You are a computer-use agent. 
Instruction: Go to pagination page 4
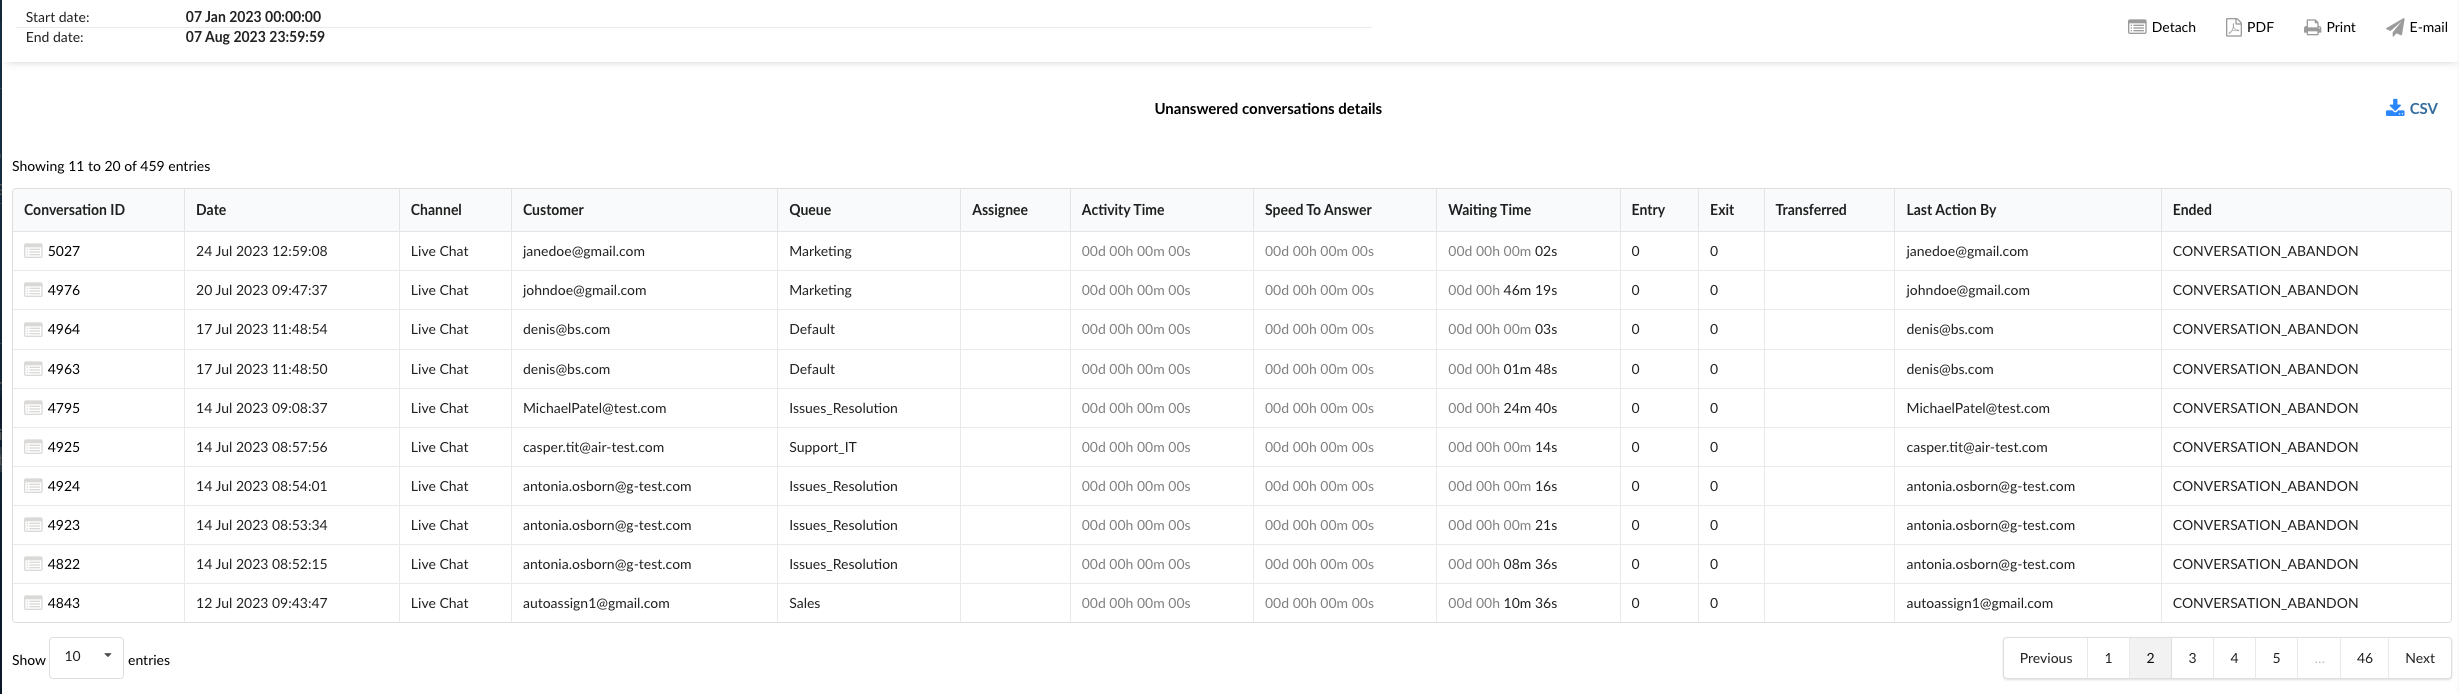pos(2234,658)
